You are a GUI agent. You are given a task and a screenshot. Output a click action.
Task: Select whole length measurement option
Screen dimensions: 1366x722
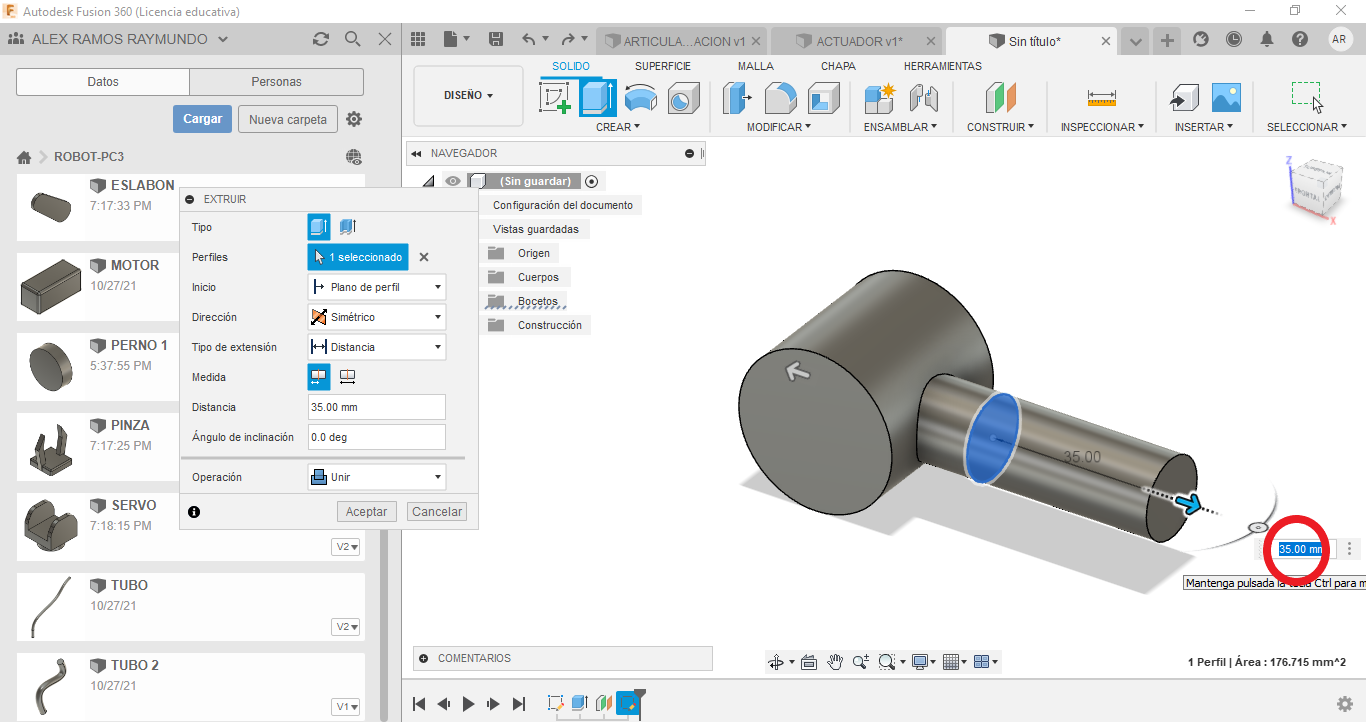coord(347,377)
